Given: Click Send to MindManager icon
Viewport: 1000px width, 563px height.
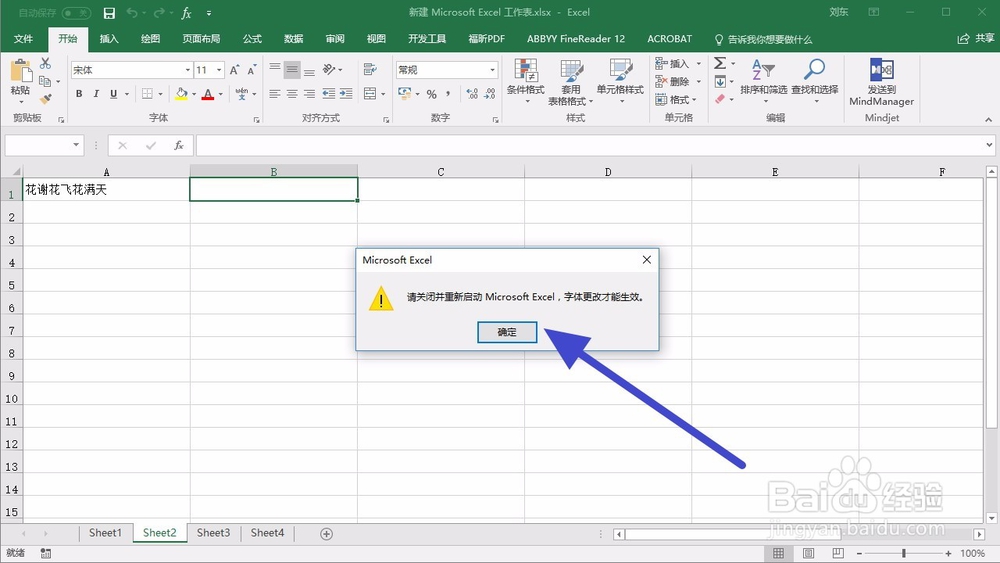Looking at the screenshot, I should pyautogui.click(x=881, y=82).
